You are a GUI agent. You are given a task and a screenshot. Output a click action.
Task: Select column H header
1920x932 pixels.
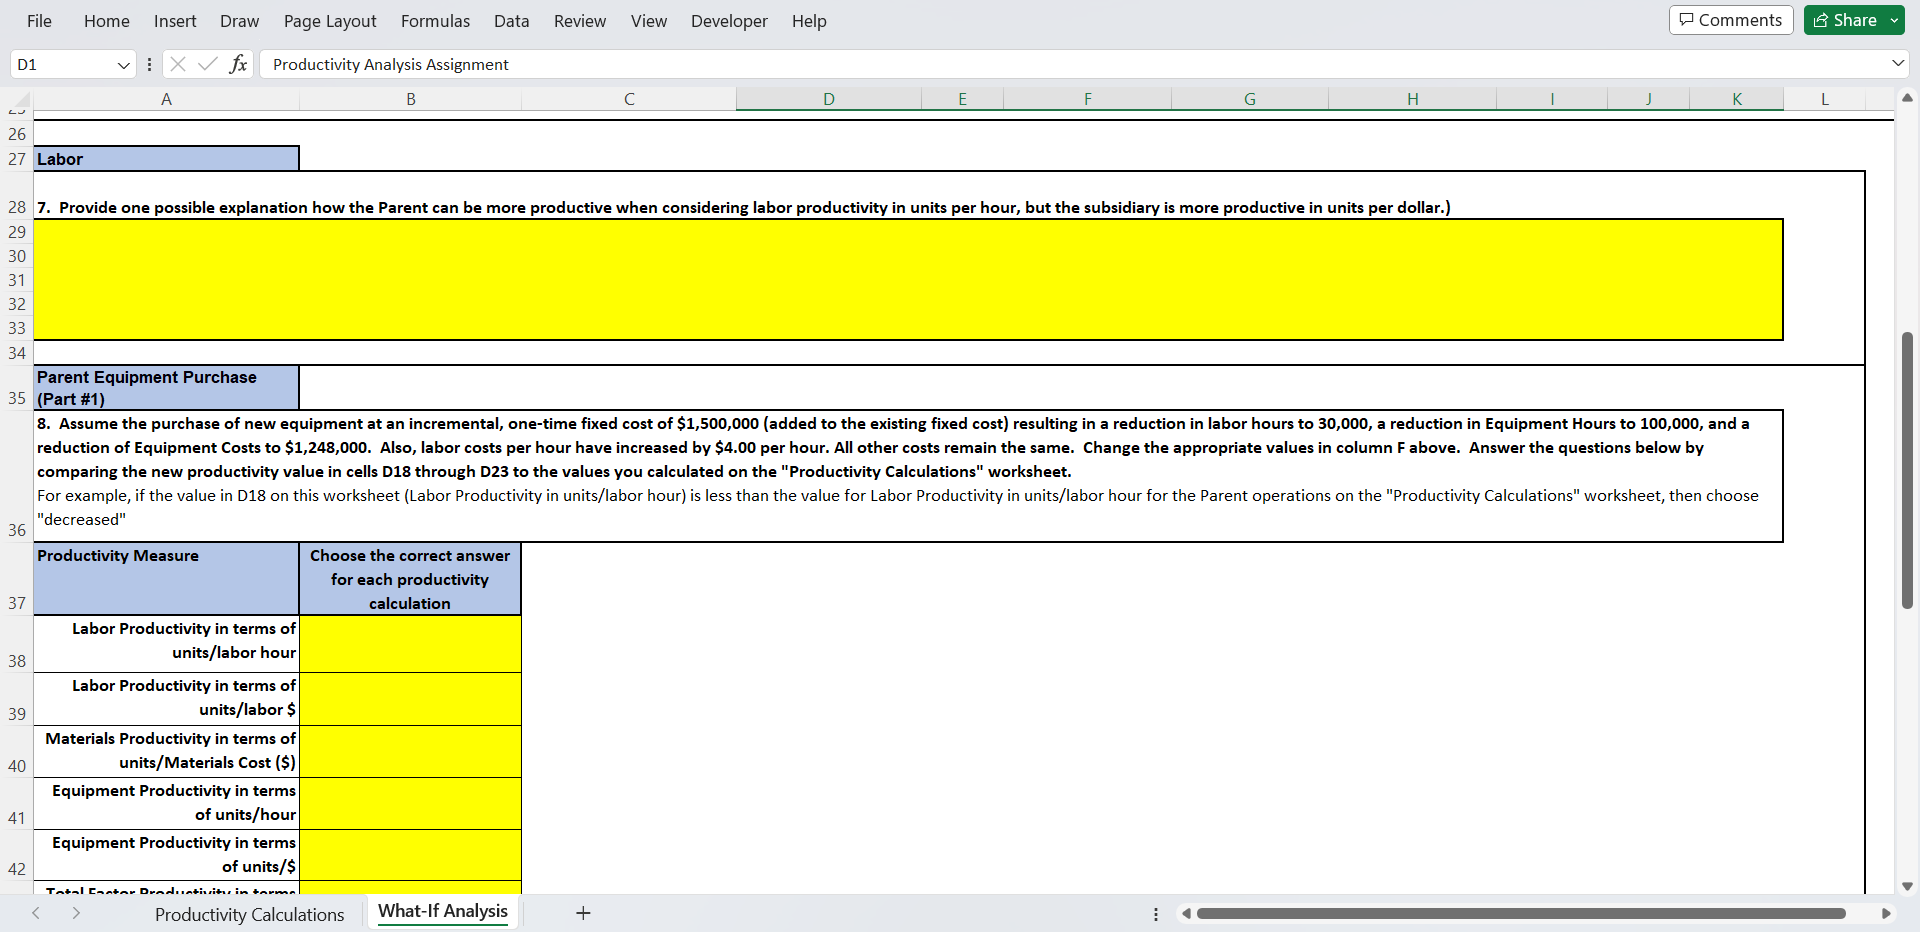pos(1412,98)
